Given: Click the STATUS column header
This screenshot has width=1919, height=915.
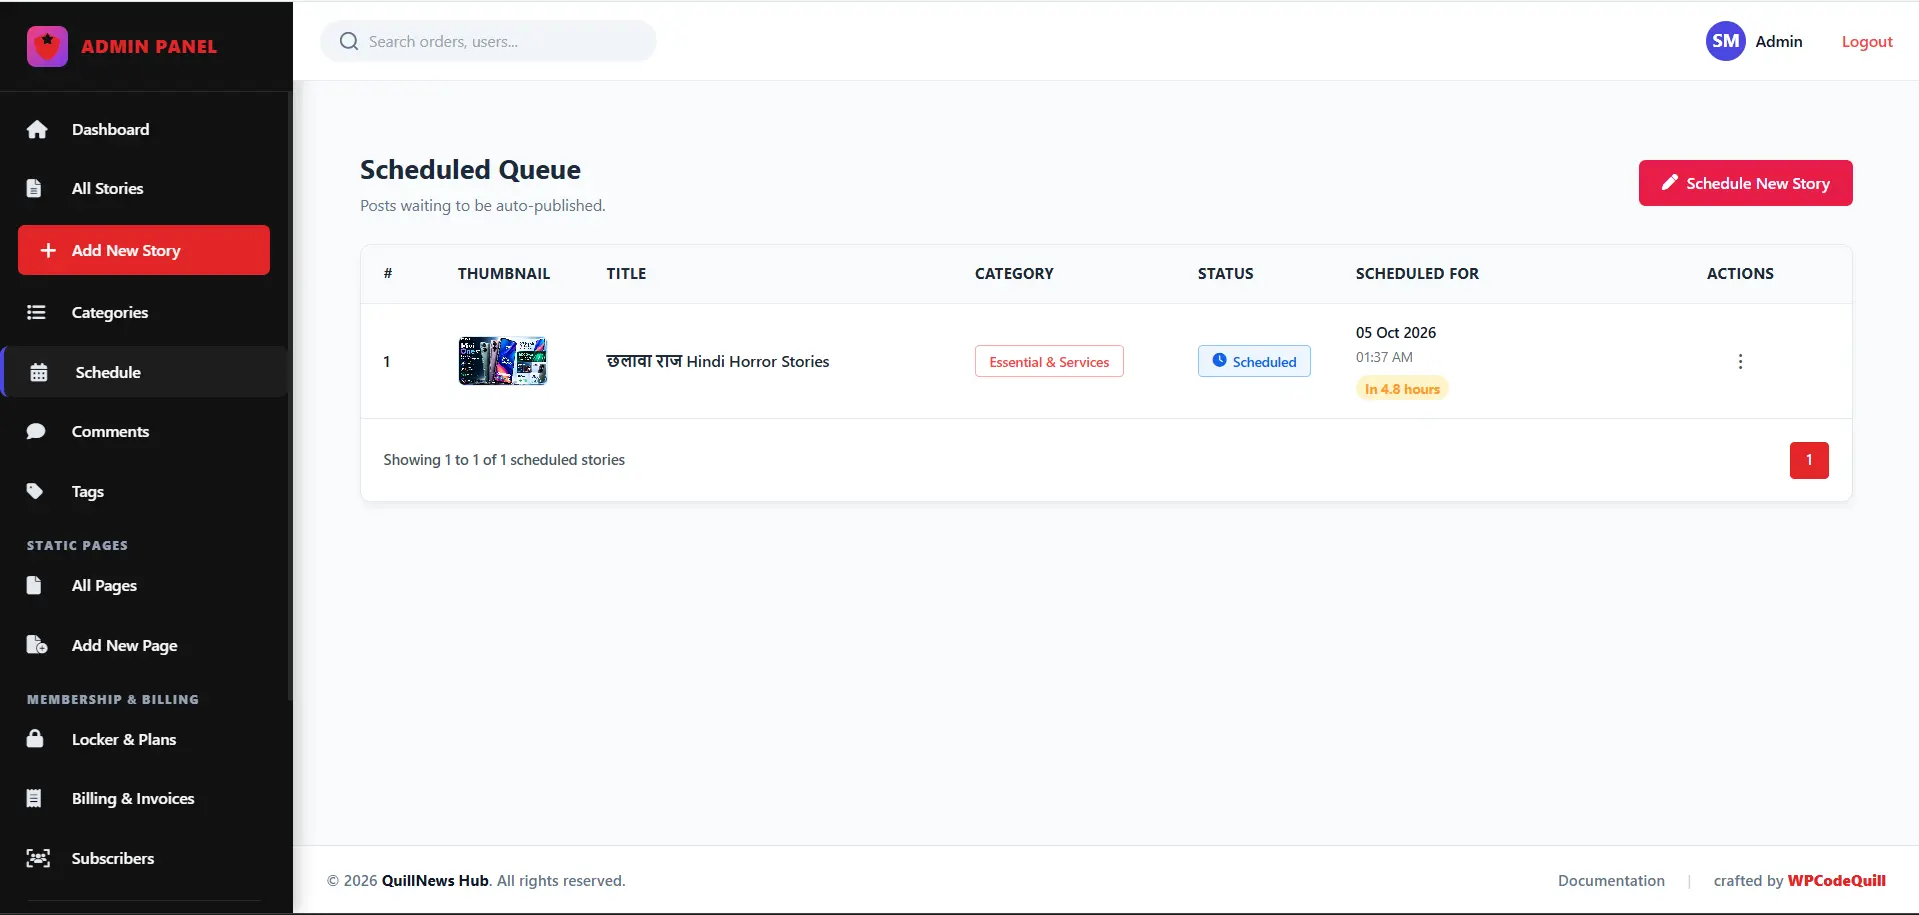Looking at the screenshot, I should pos(1225,273).
